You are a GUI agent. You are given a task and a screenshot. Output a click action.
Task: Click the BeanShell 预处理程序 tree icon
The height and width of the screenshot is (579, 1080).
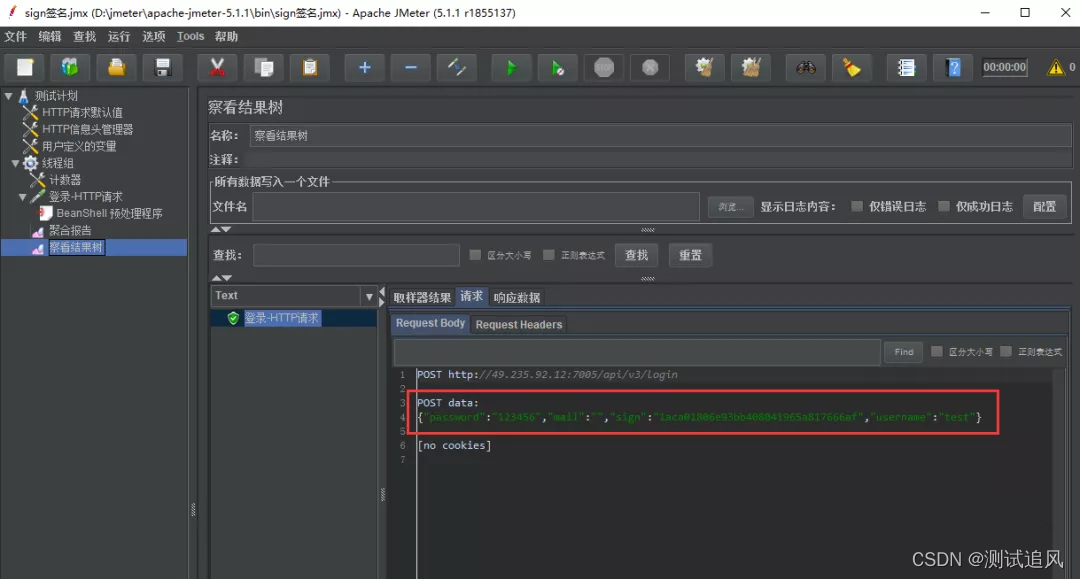(45, 213)
